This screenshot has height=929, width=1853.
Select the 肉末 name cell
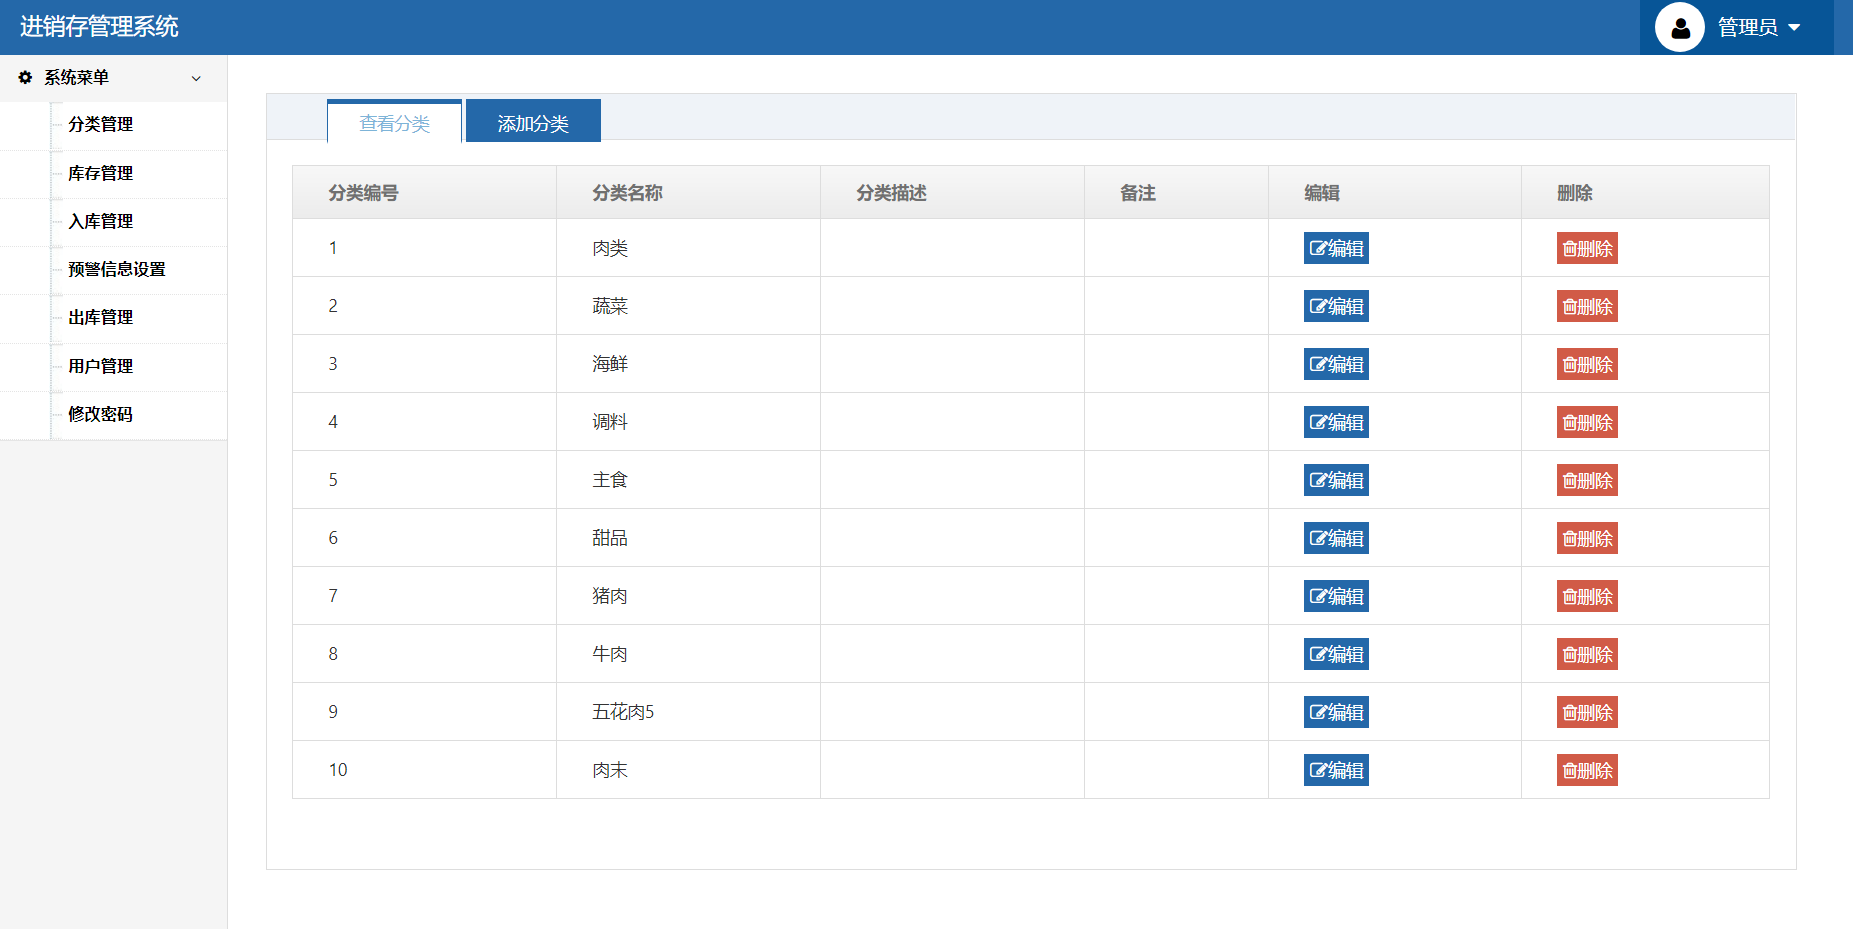coord(688,770)
